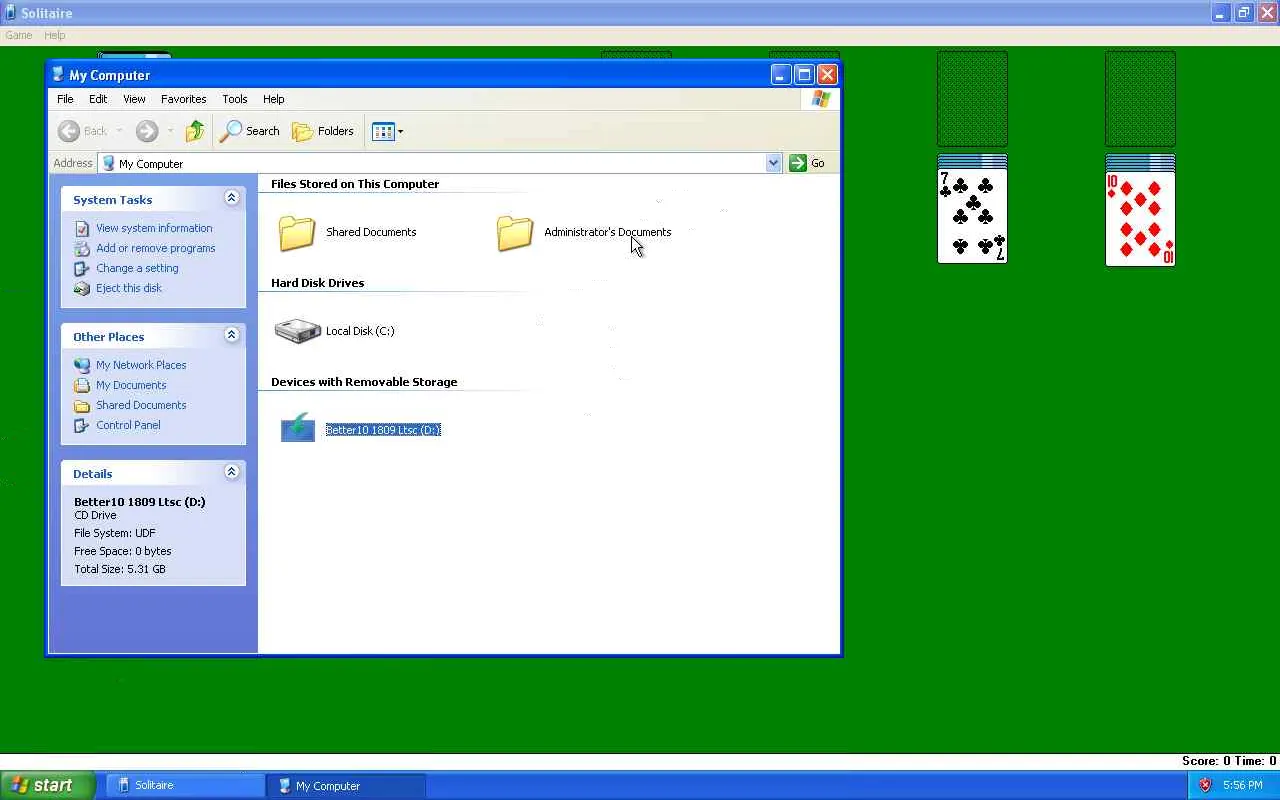This screenshot has height=800, width=1280.
Task: Maximize the My Computer window
Action: (x=804, y=75)
